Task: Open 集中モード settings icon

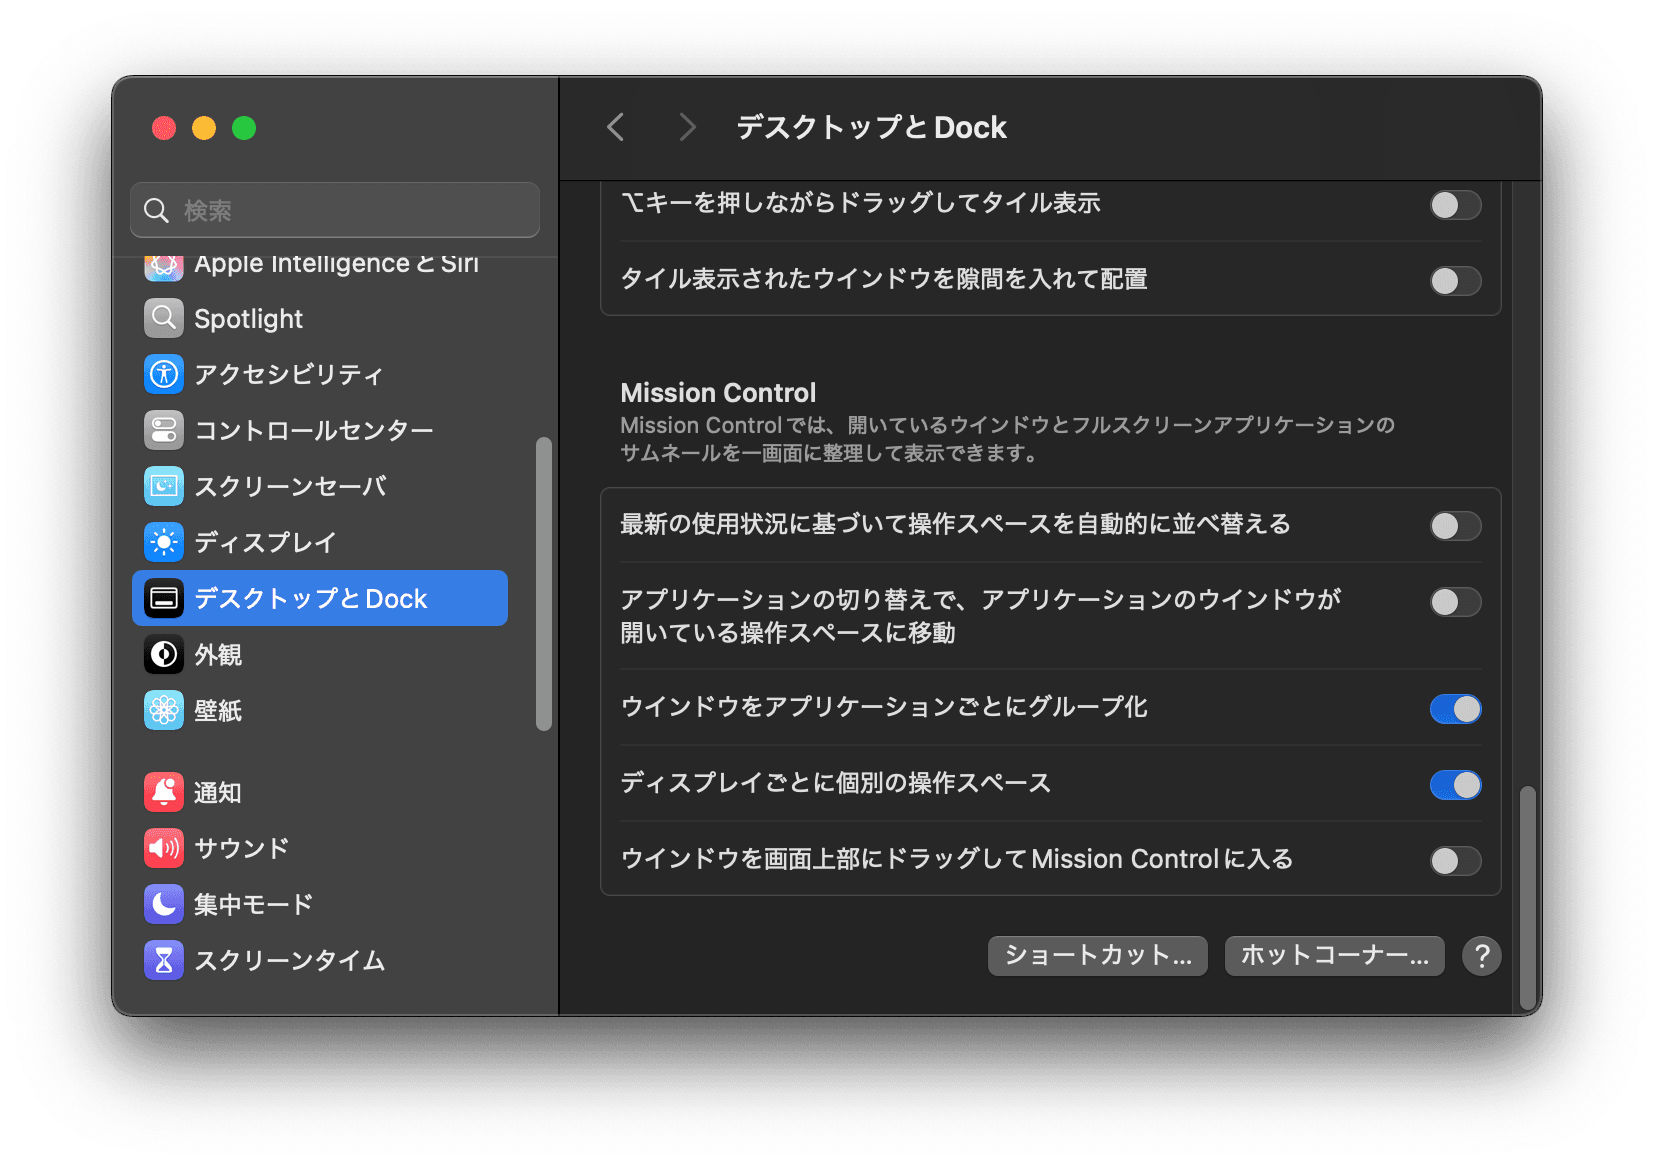Action: tap(163, 904)
